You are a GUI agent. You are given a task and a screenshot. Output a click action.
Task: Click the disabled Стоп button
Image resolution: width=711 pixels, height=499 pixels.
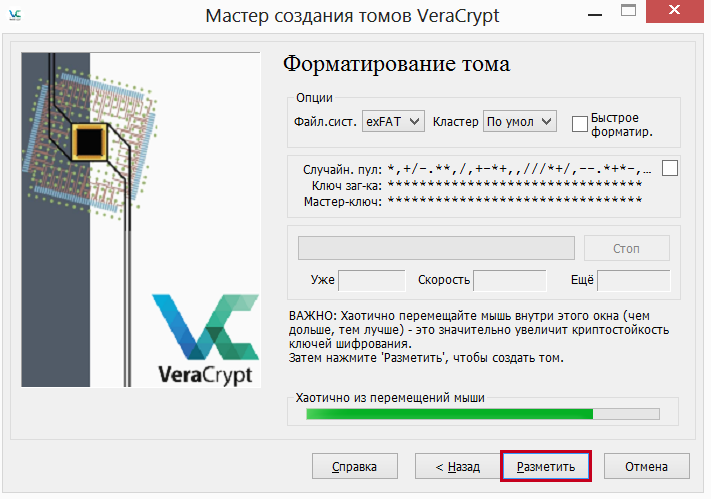click(627, 248)
